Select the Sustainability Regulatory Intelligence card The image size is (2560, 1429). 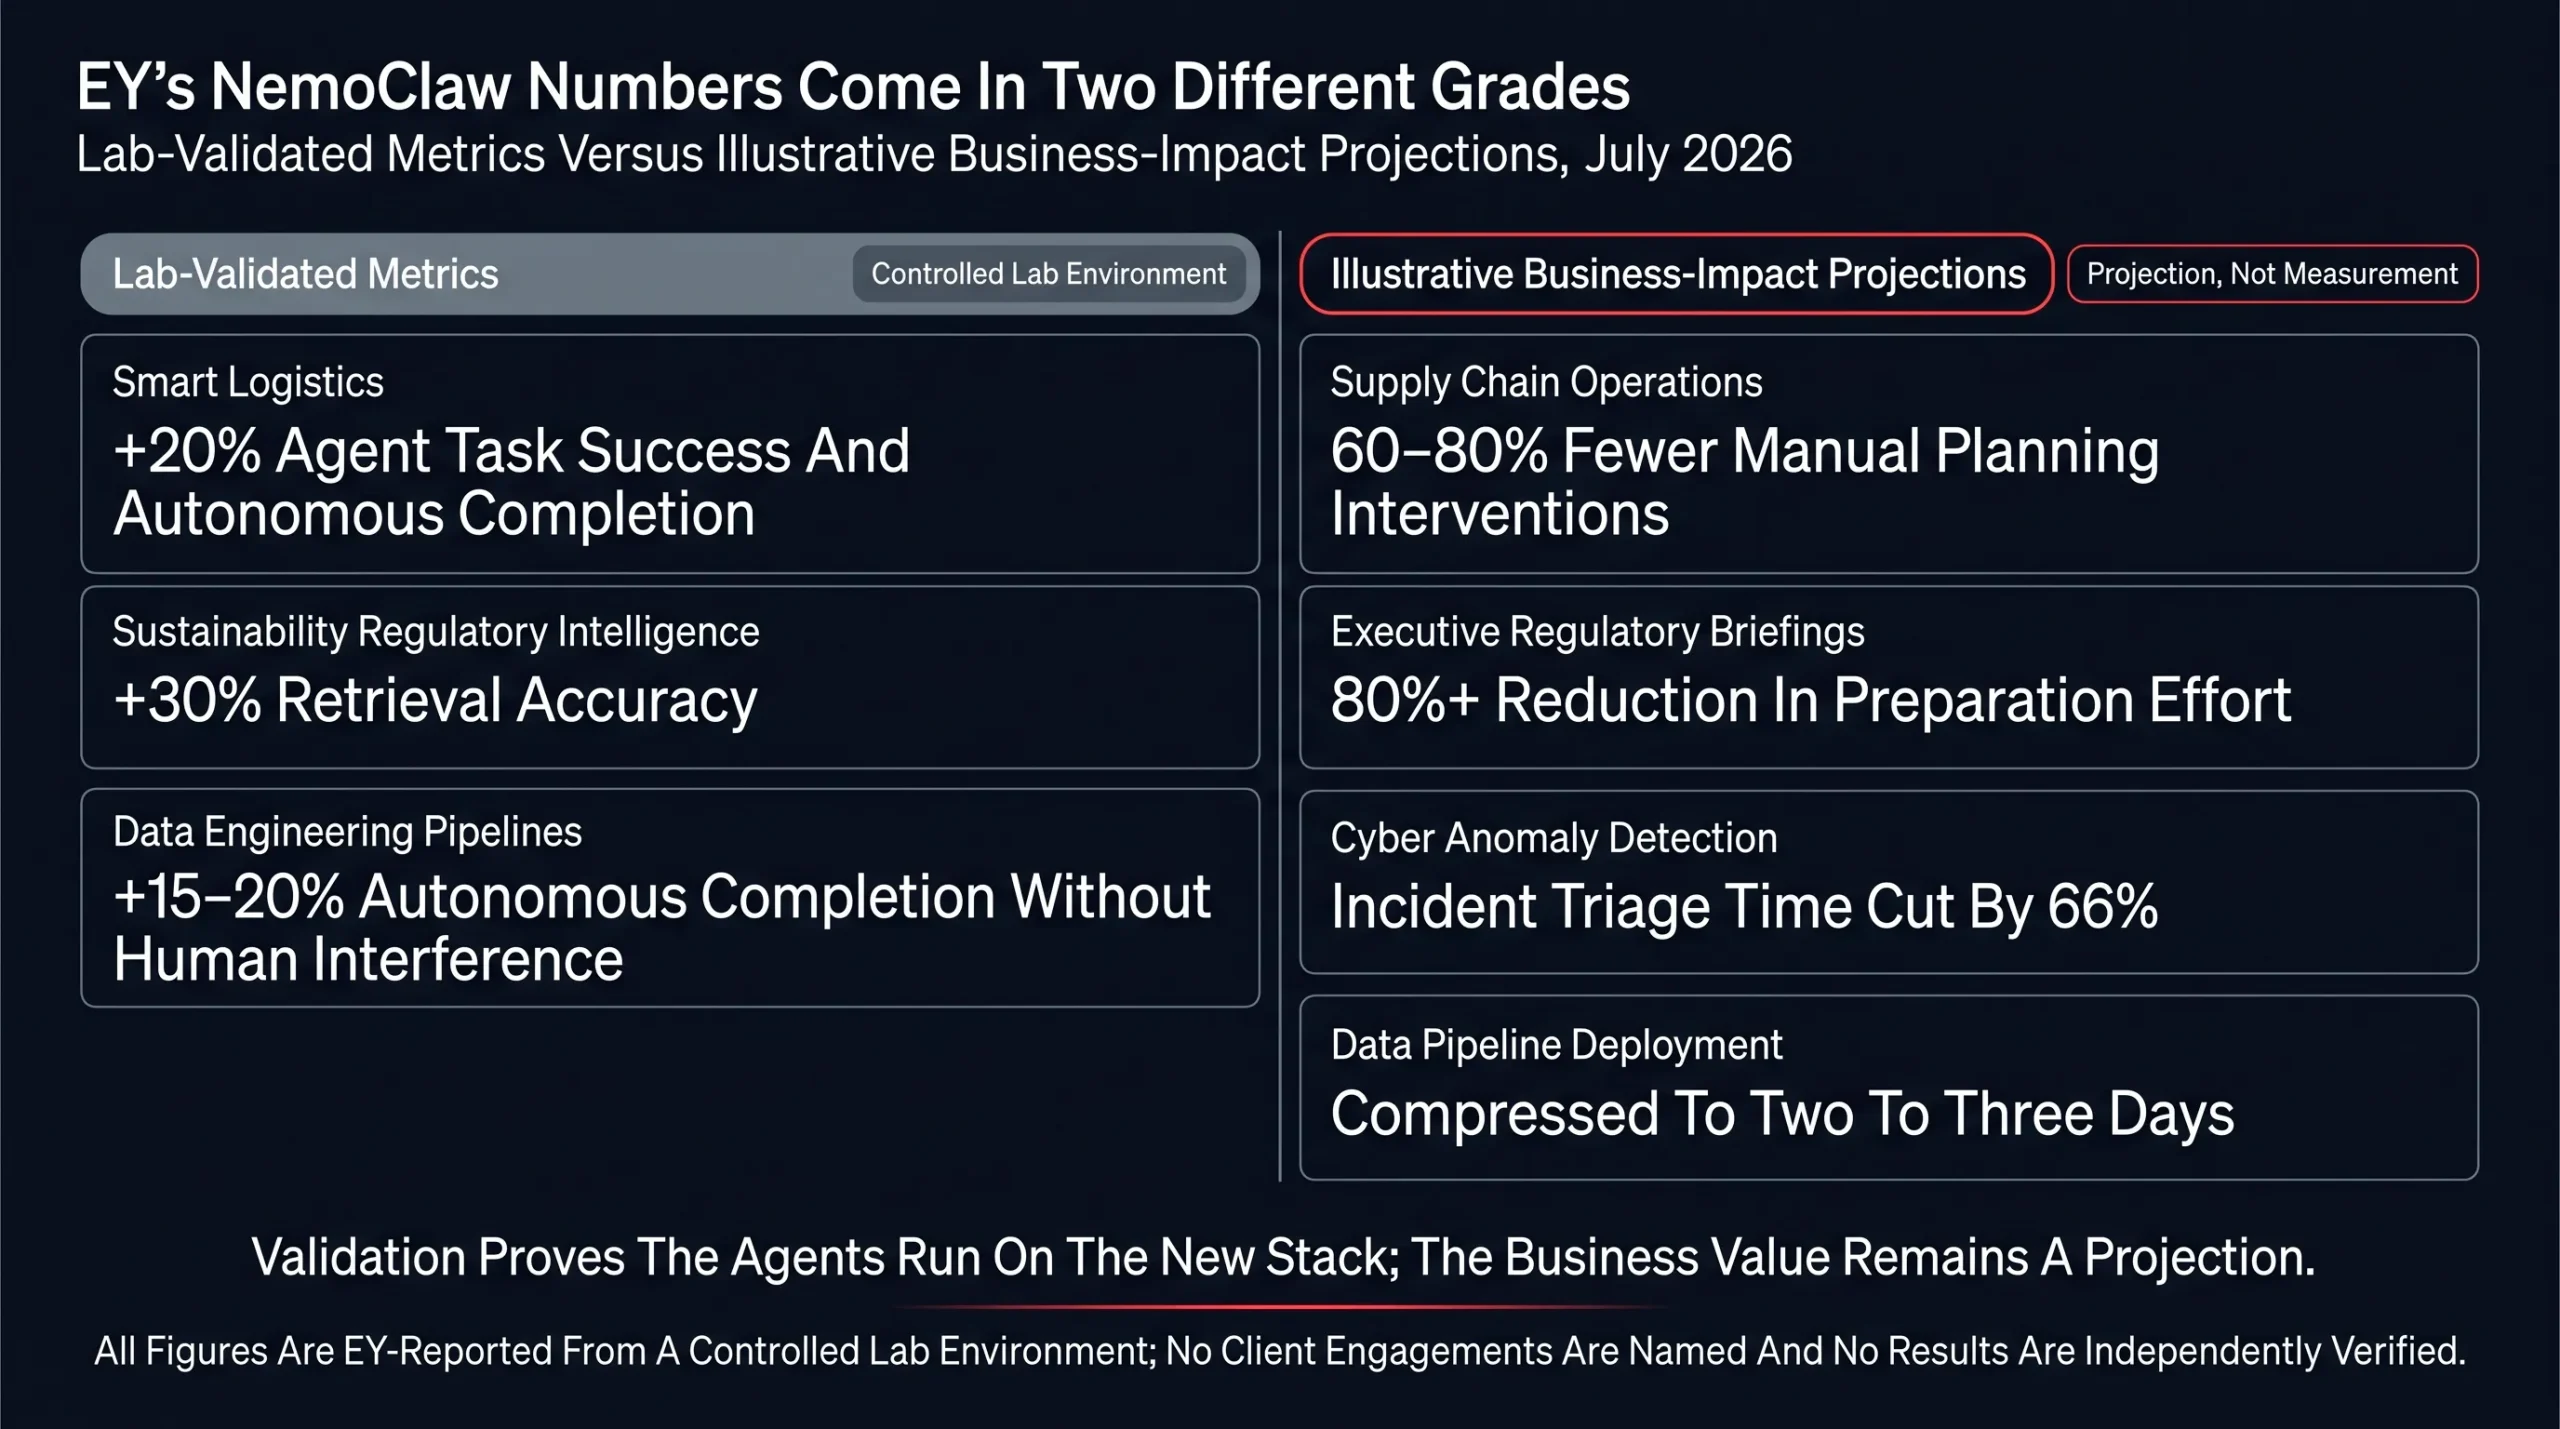click(669, 677)
